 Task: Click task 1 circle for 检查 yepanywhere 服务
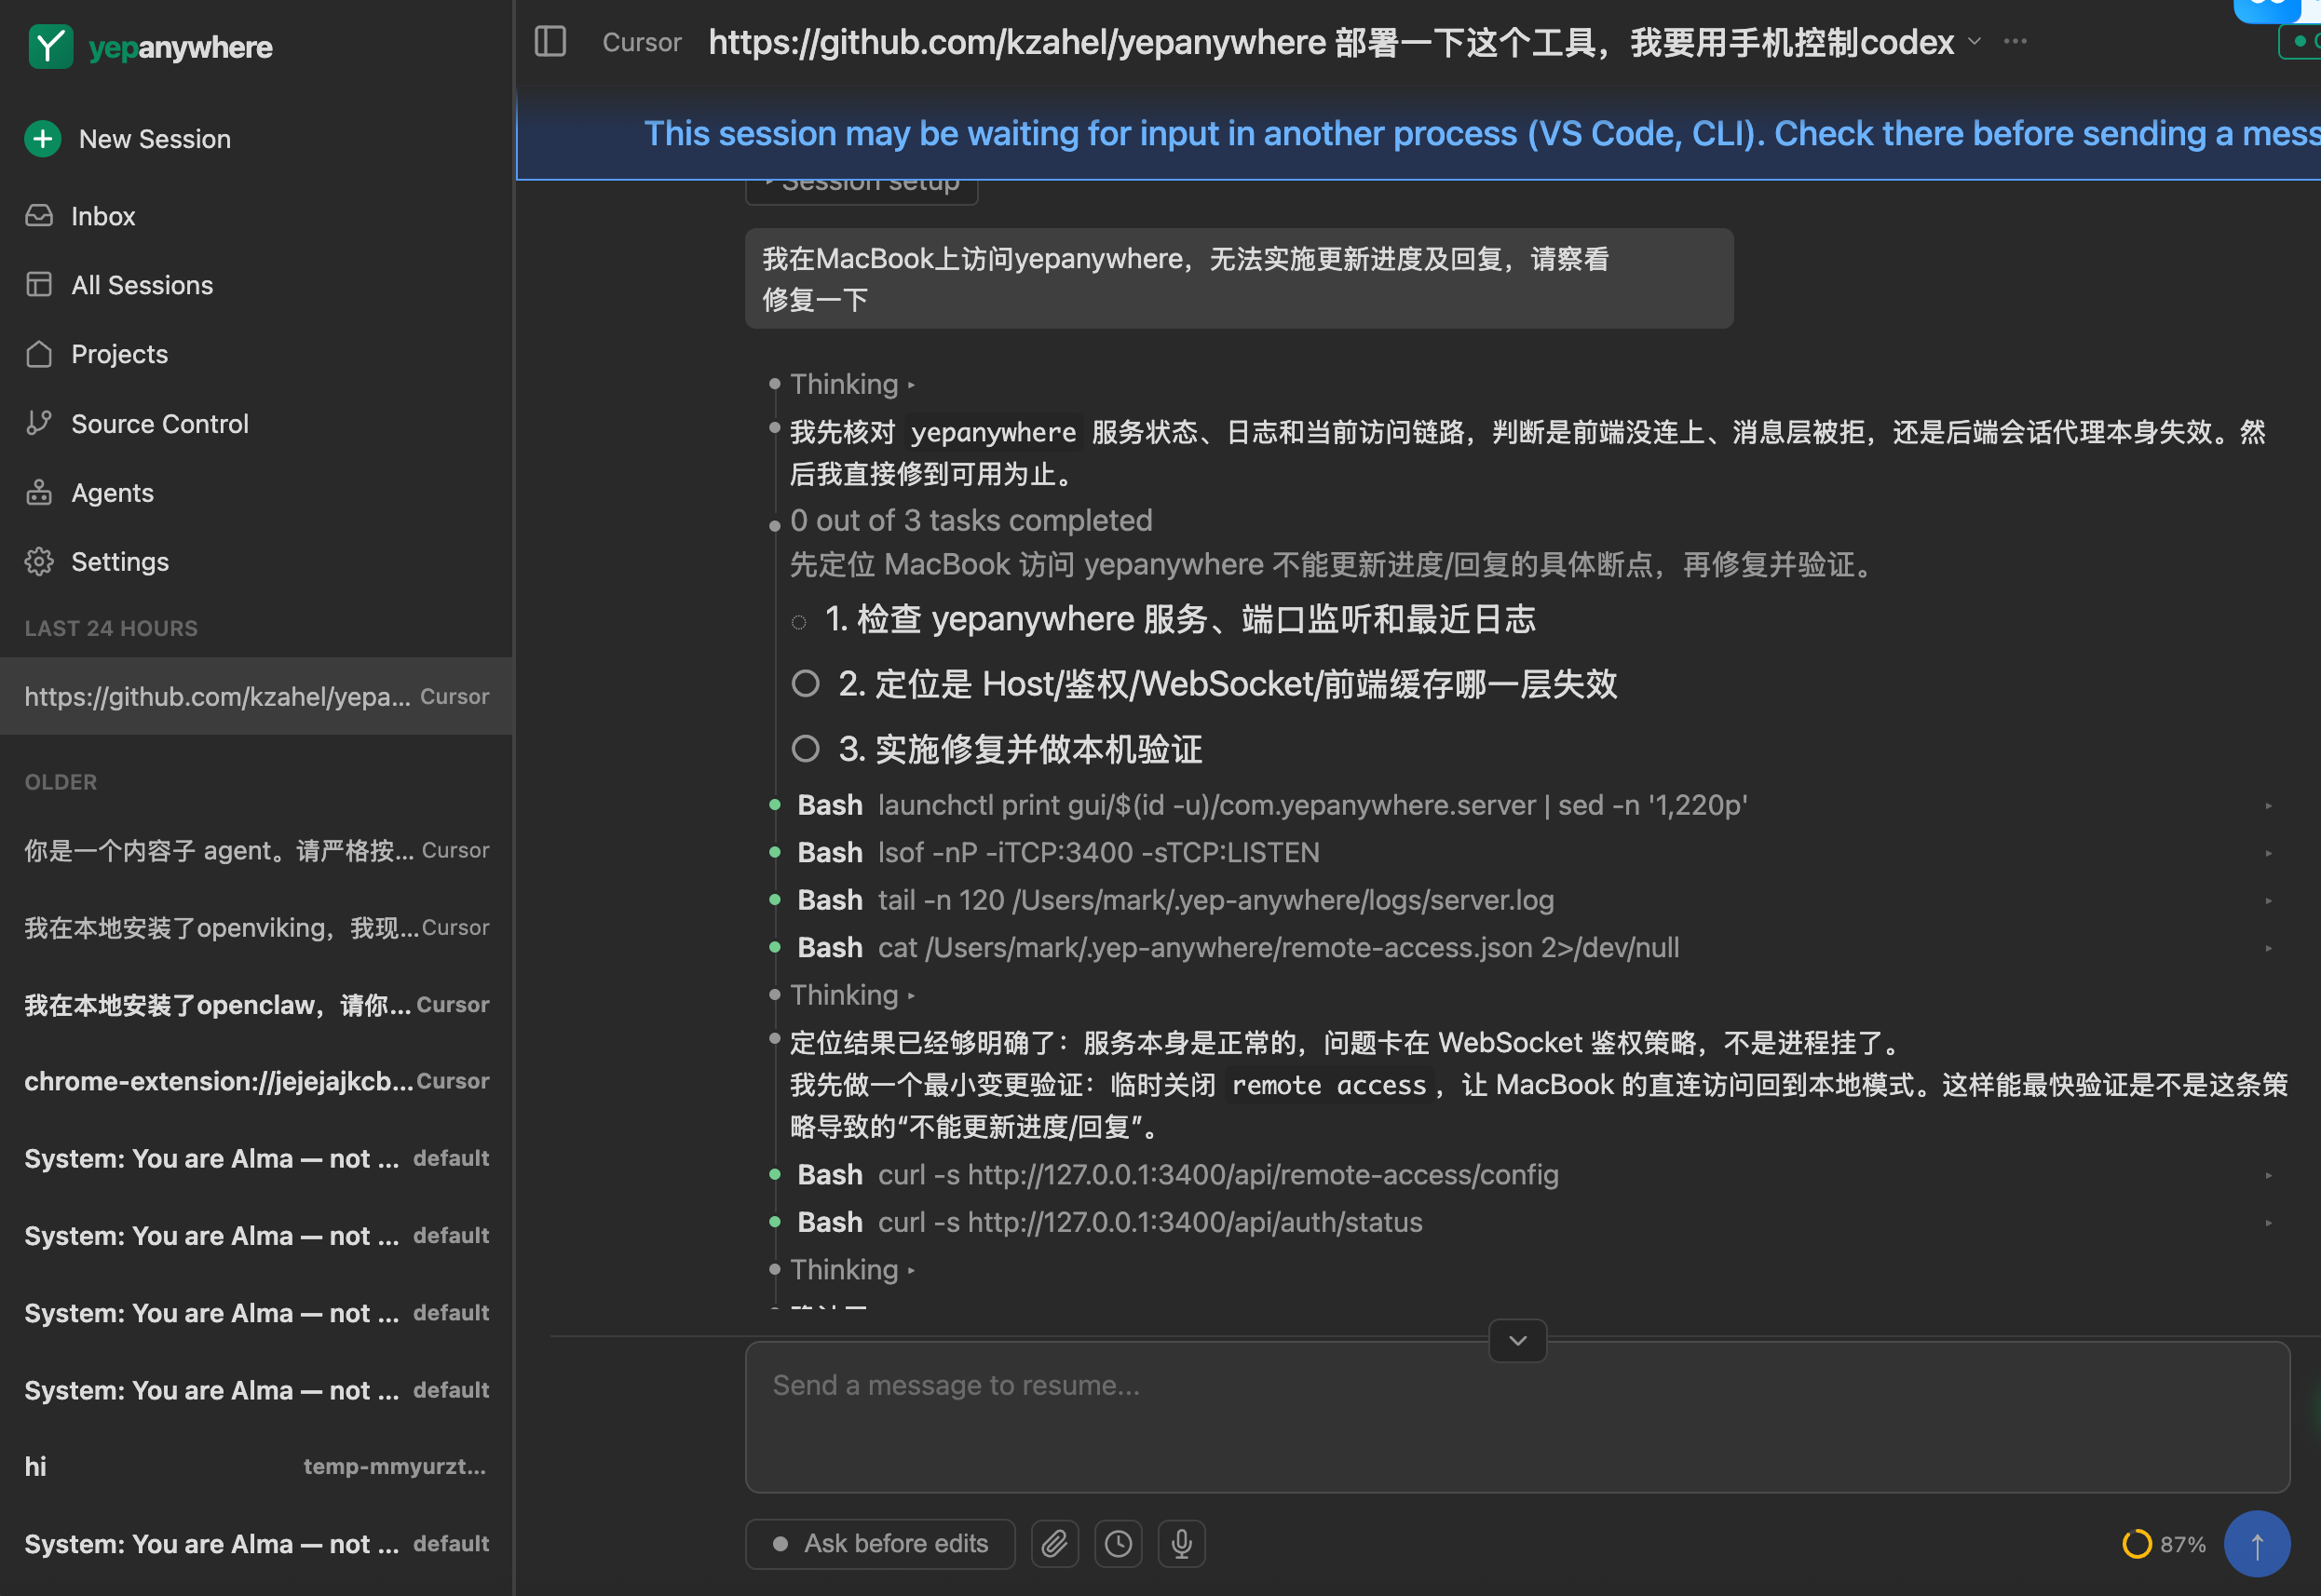[x=798, y=622]
